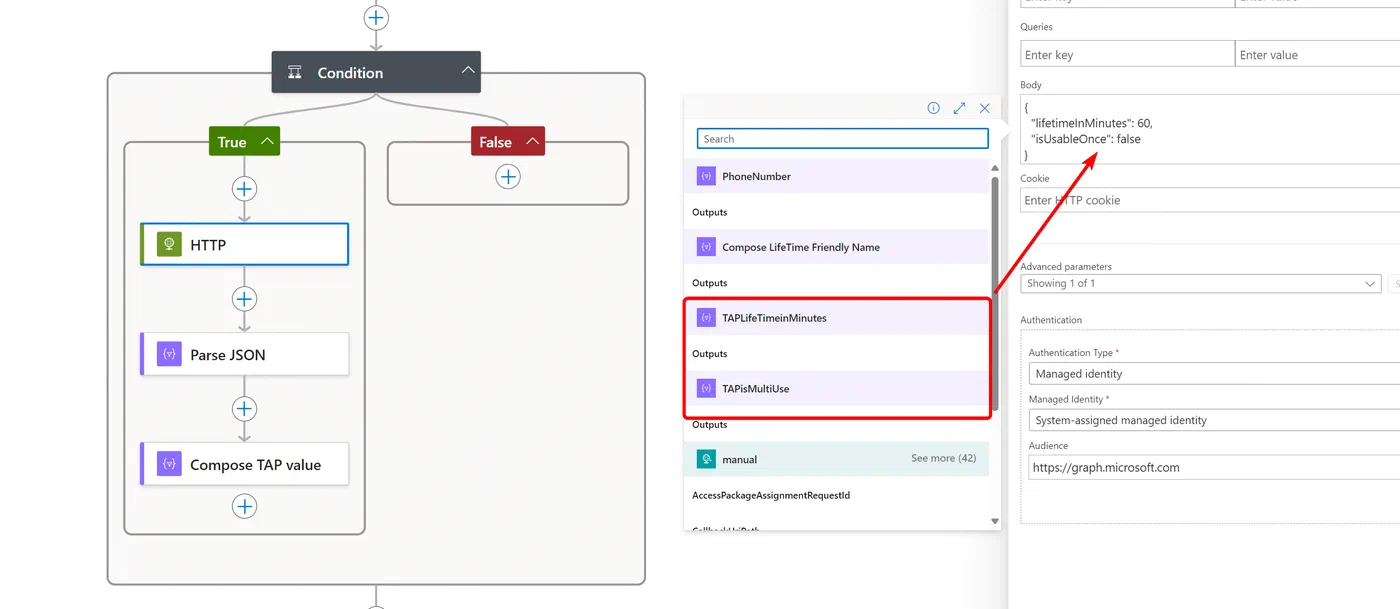Viewport: 1400px width, 609px height.
Task: Insert a step between Parse JSON and Compose
Action: (x=244, y=409)
